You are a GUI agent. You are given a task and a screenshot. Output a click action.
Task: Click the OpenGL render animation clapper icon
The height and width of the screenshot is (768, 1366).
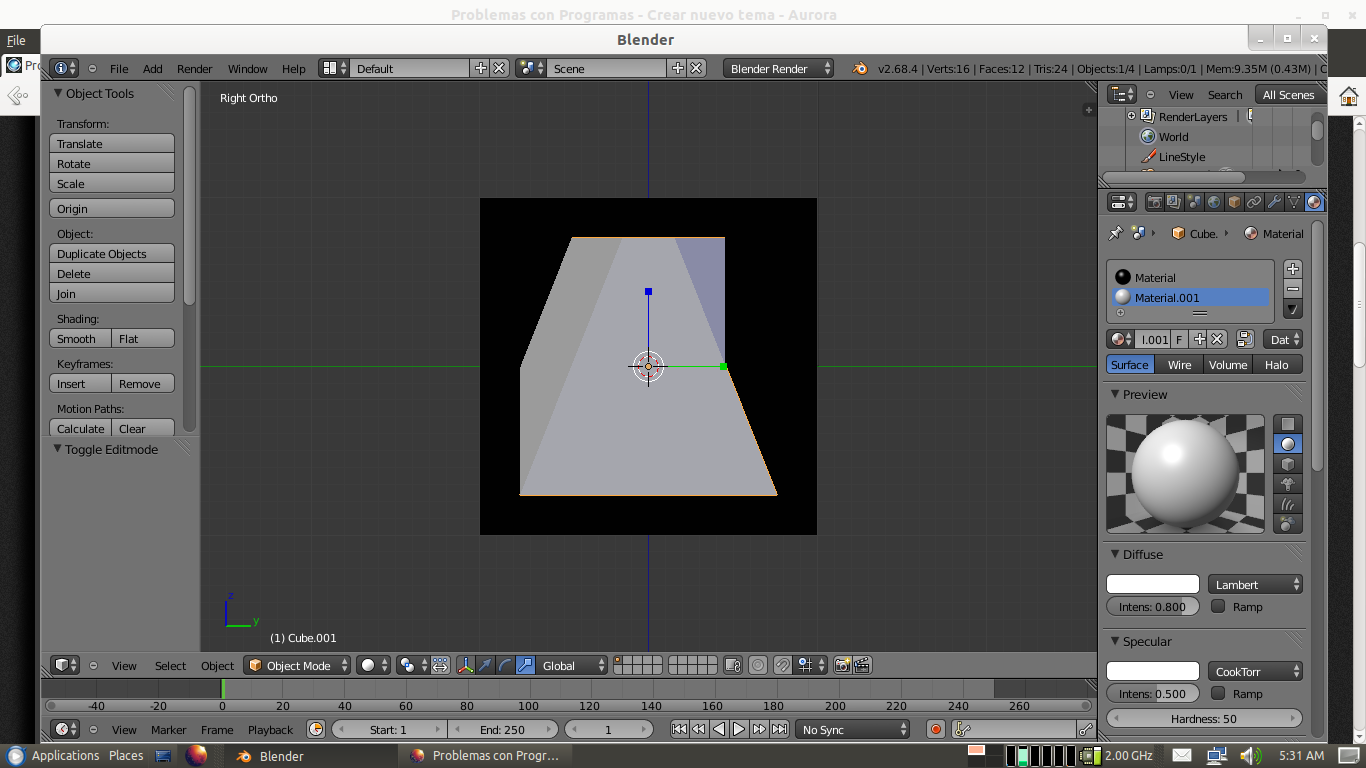pos(861,665)
